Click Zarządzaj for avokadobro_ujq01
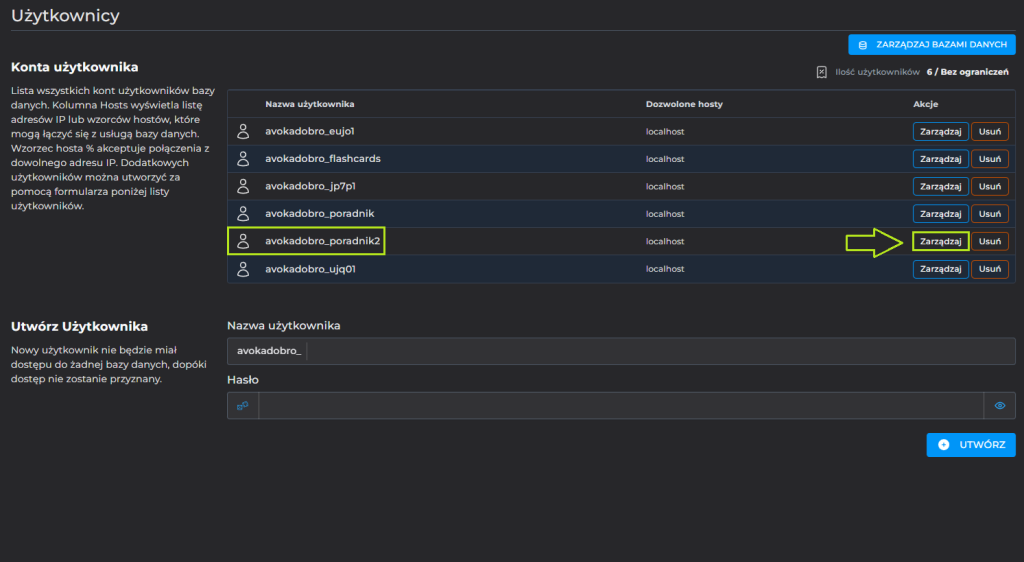Viewport: 1024px width, 562px height. (x=940, y=269)
